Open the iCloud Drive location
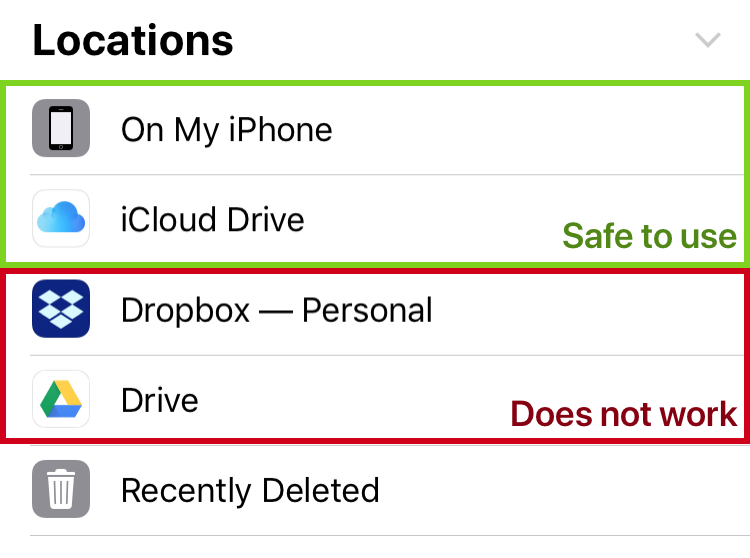Screen dimensions: 750x558 click(375, 219)
